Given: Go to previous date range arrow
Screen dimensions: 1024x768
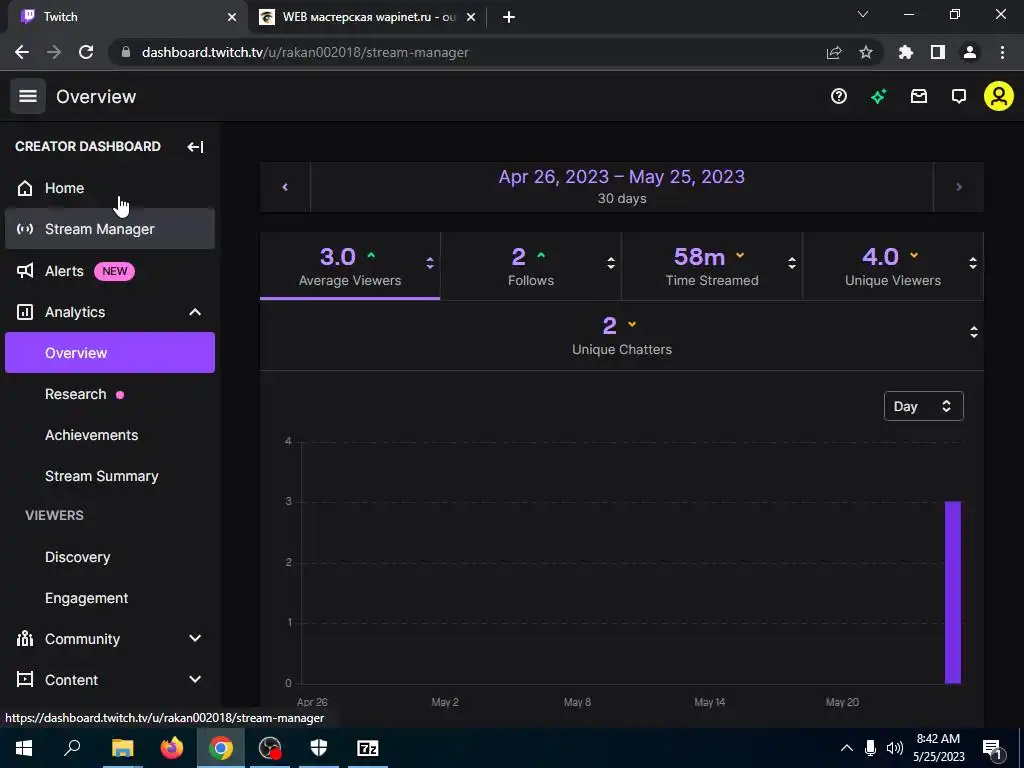Looking at the screenshot, I should click(x=285, y=187).
